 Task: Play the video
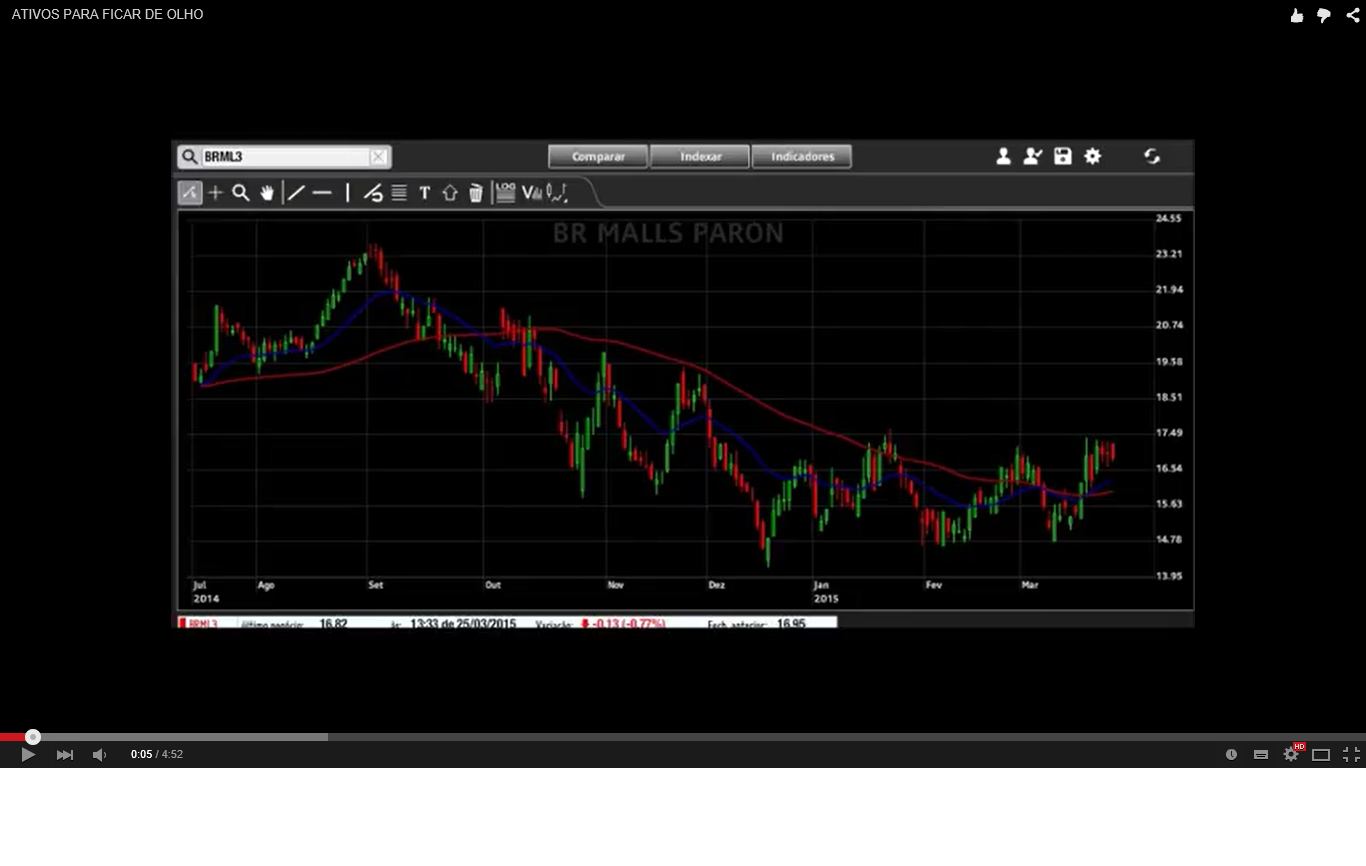point(28,755)
